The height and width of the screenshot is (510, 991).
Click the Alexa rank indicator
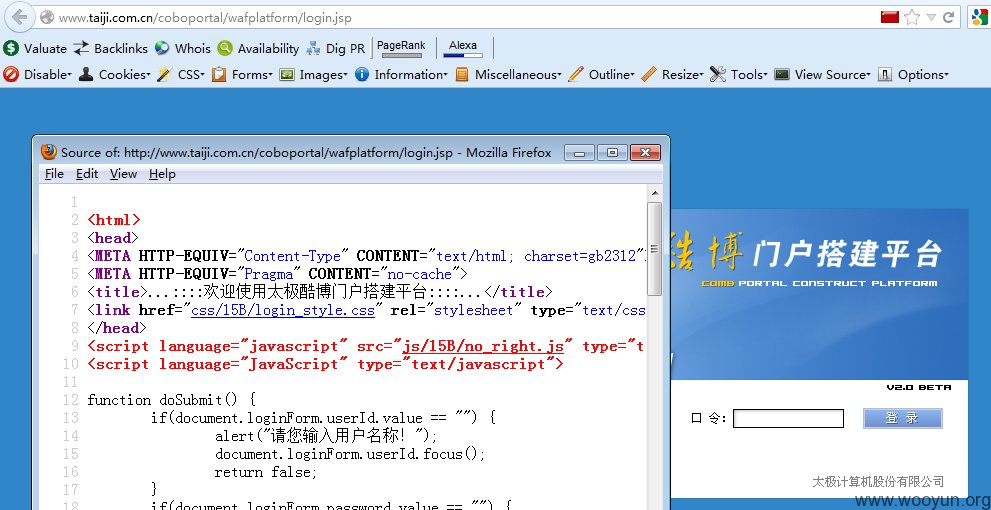(463, 48)
